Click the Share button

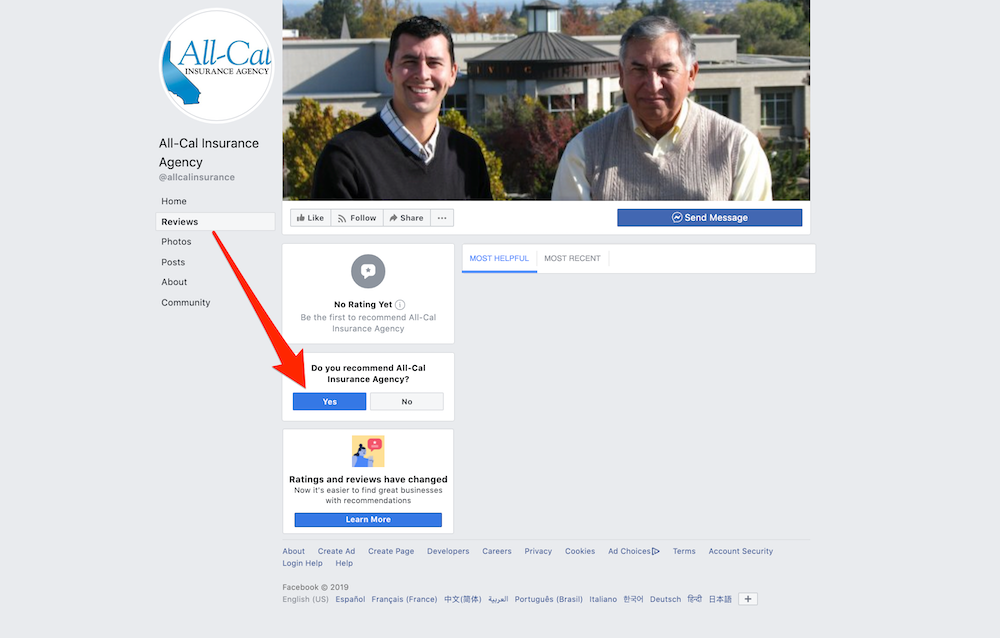pyautogui.click(x=407, y=218)
